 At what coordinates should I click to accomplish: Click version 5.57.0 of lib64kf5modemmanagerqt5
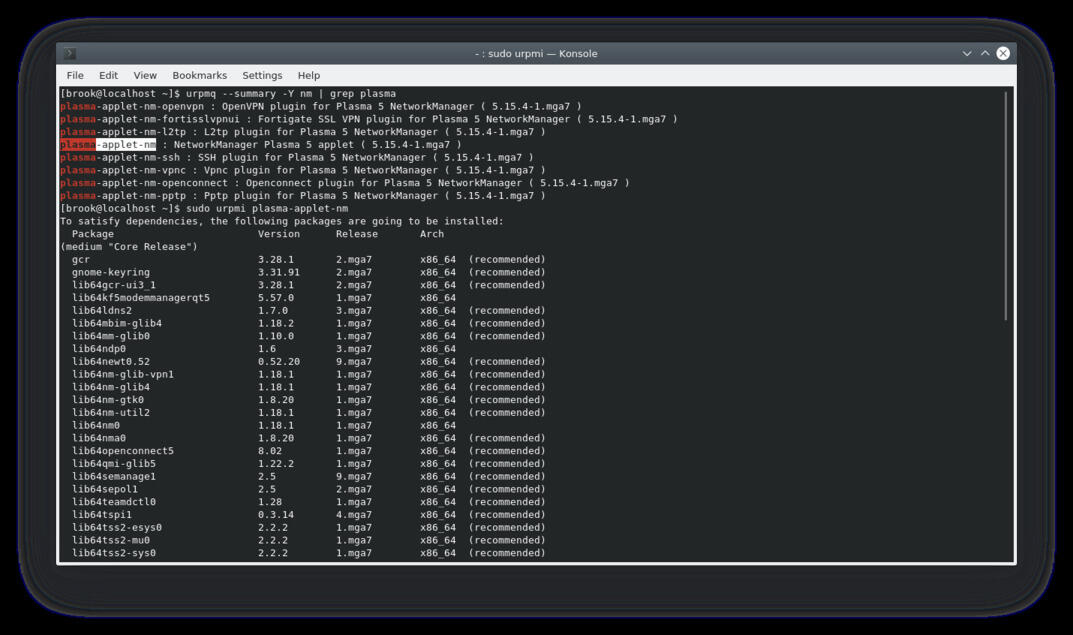[276, 298]
